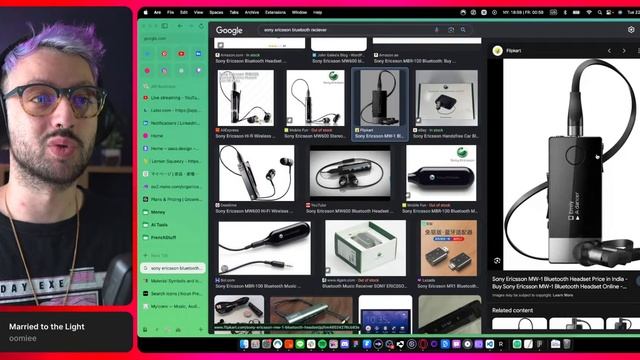640x360 pixels.
Task: Open the large MW-1 headset preview image
Action: tap(571, 164)
